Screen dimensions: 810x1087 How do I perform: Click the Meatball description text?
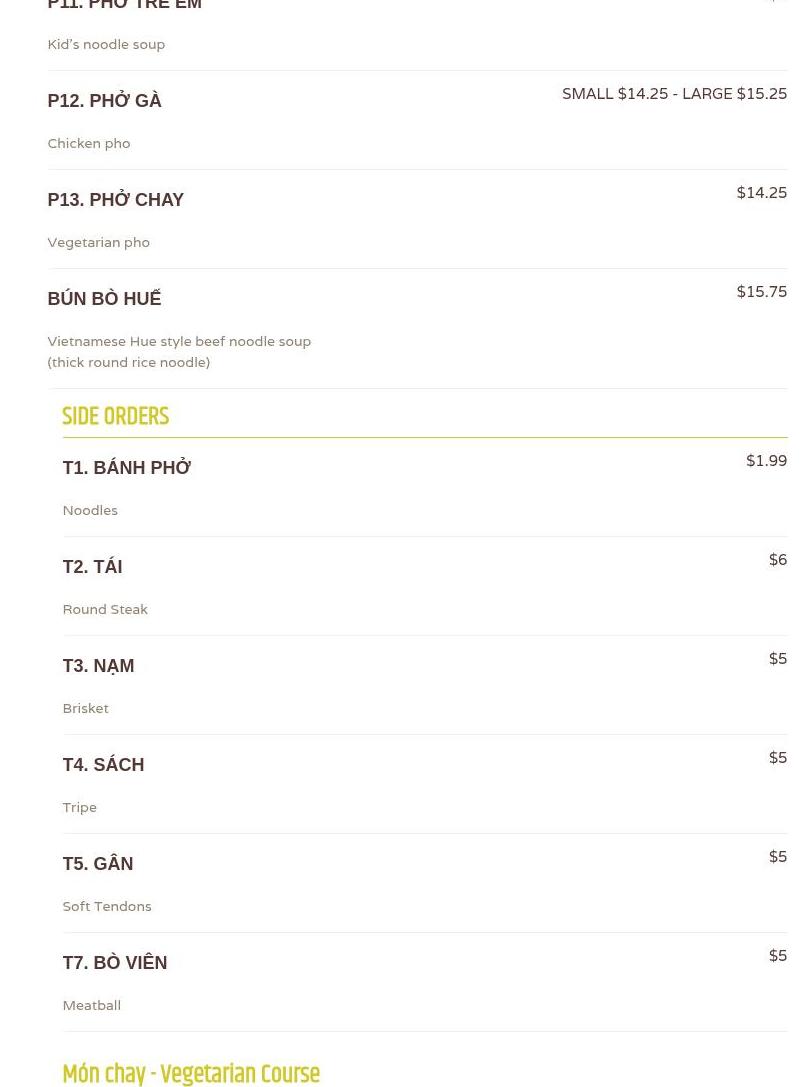91,1006
